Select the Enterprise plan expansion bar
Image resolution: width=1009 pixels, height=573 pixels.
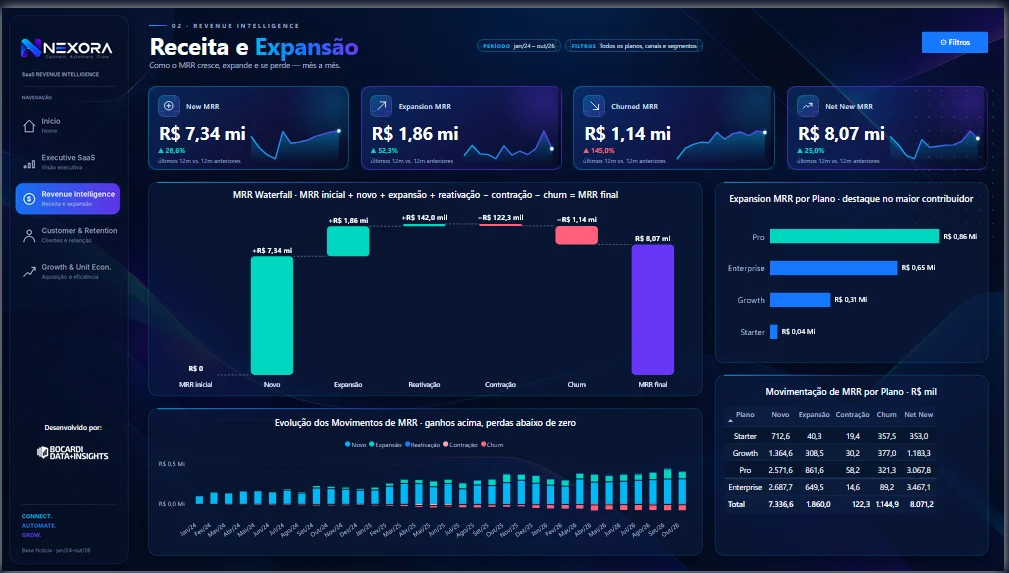point(833,268)
